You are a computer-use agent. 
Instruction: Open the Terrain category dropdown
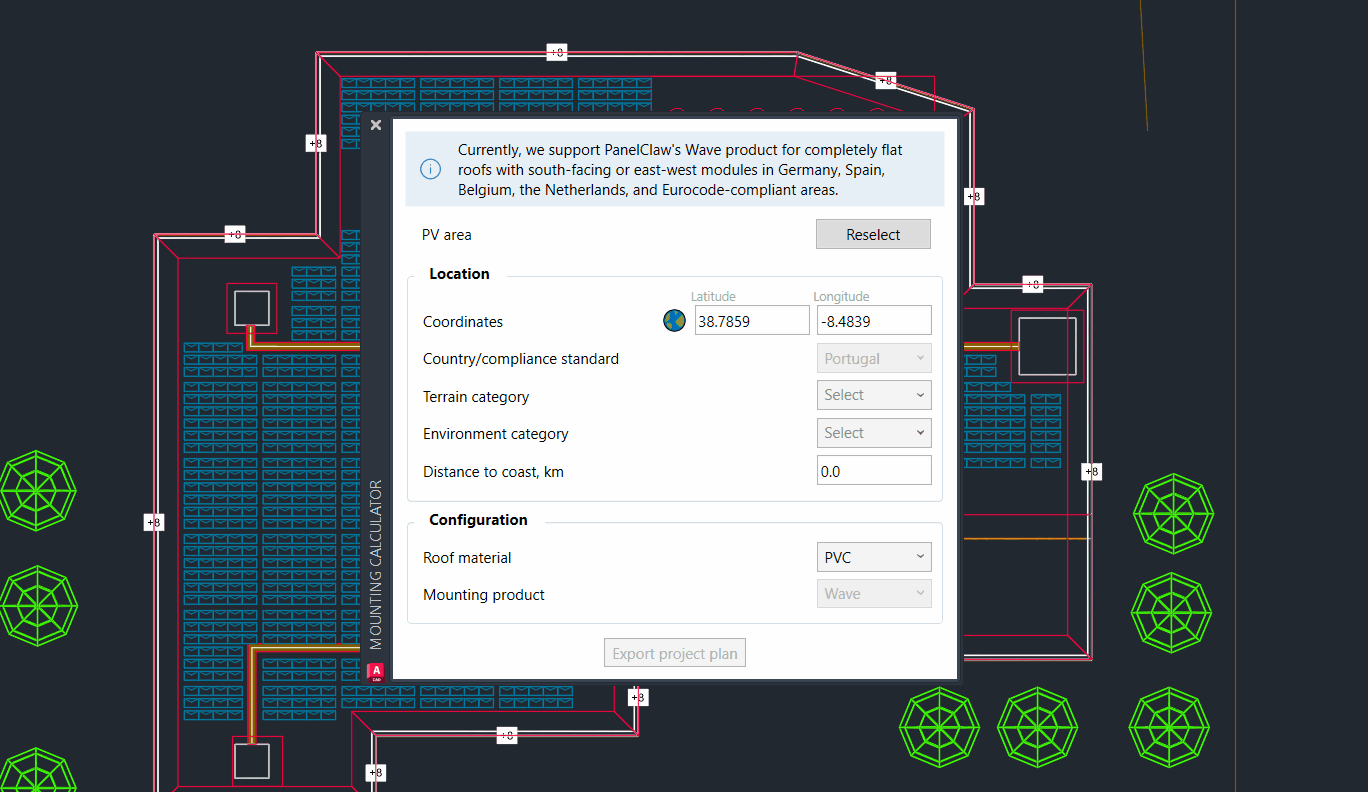[x=874, y=395]
